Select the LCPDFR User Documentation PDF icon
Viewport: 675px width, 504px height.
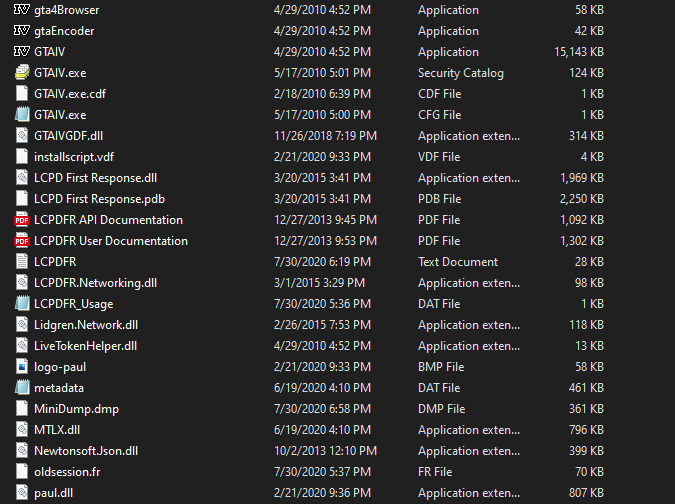pos(22,241)
